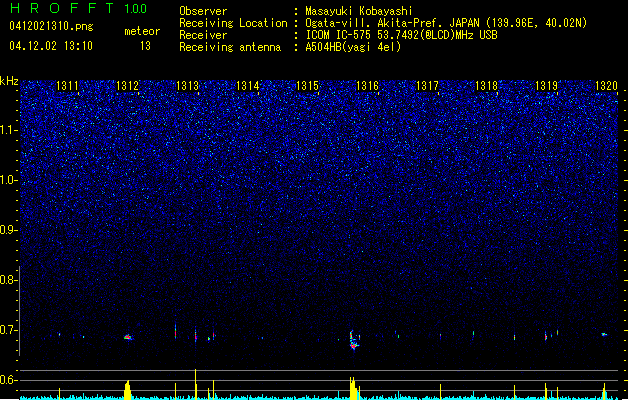Click the meteor echo near 1312 in spectrogram
The width and height of the screenshot is (629, 400).
pos(128,337)
